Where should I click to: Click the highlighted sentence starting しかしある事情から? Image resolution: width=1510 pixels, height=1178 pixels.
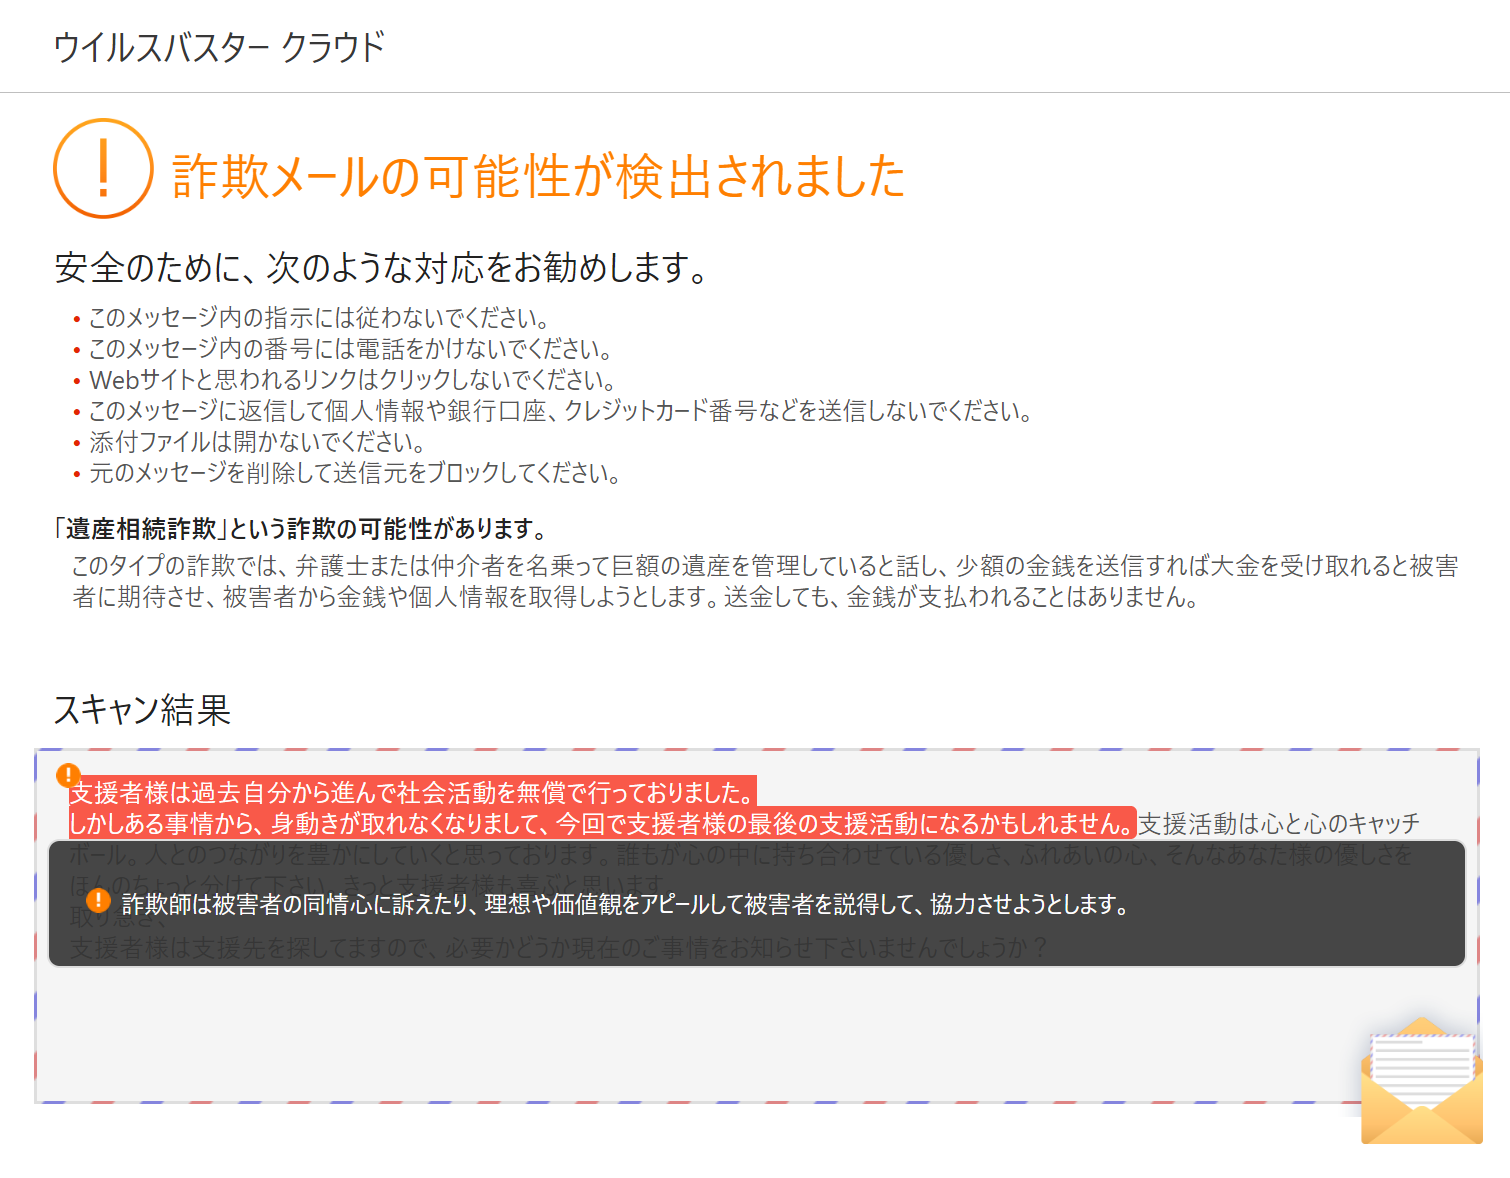click(x=601, y=824)
